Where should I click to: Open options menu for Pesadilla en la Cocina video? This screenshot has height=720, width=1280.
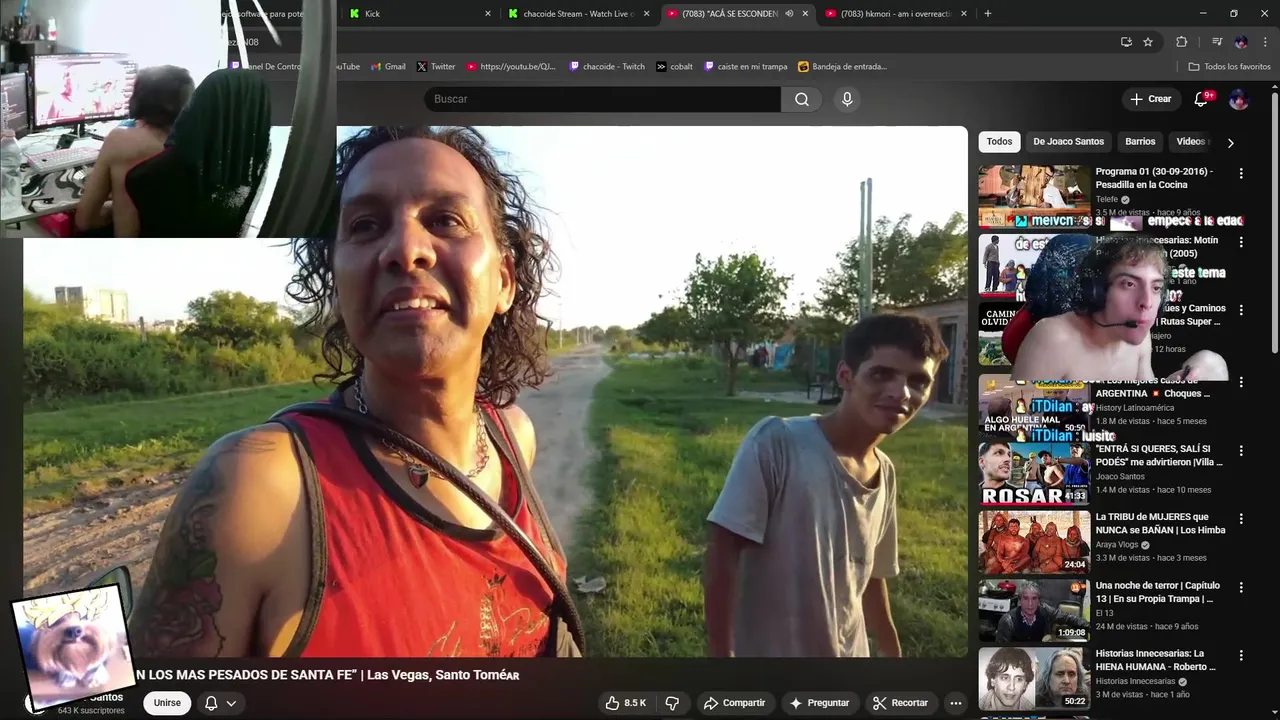click(1241, 173)
